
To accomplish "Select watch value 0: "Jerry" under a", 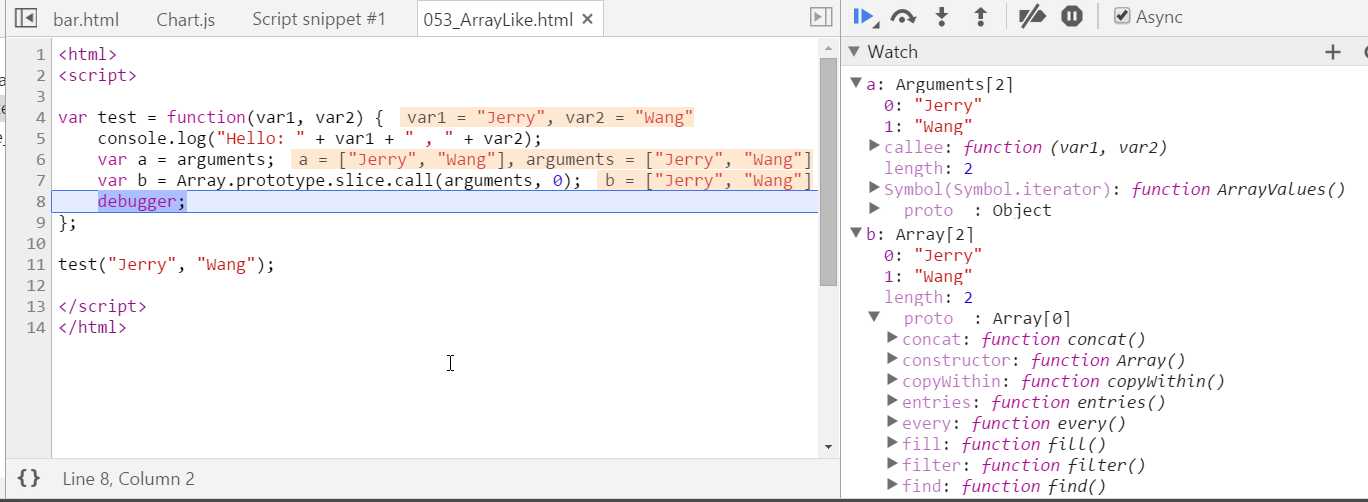I will (x=933, y=105).
